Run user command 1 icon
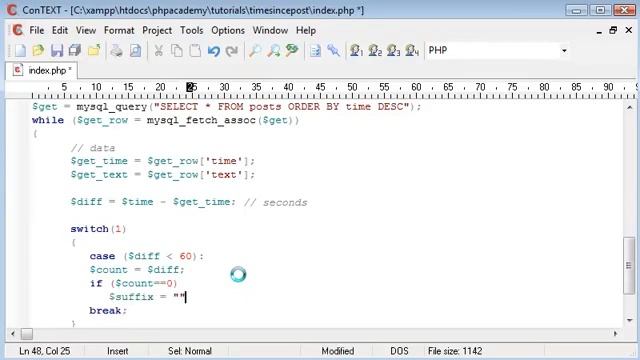The image size is (640, 360). [356, 51]
